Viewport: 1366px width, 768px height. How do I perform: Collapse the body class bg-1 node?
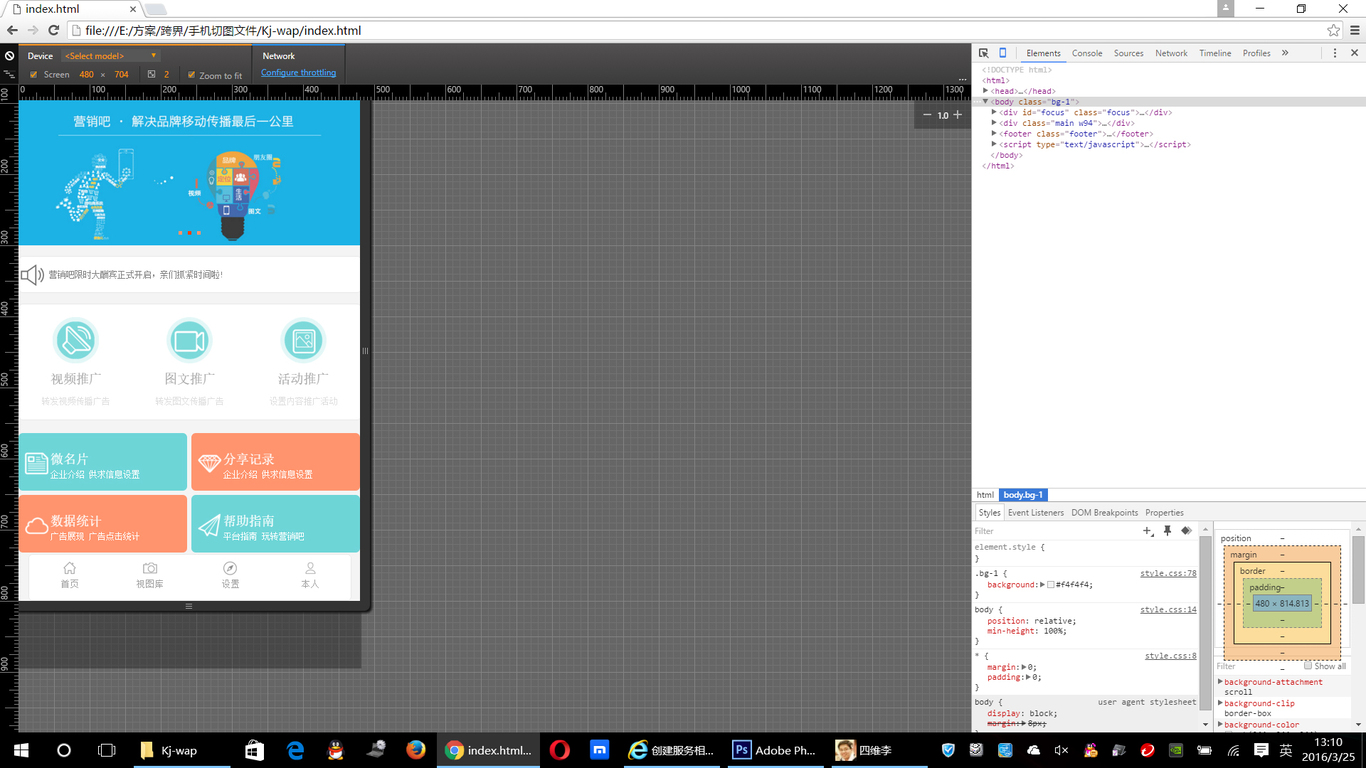[986, 101]
